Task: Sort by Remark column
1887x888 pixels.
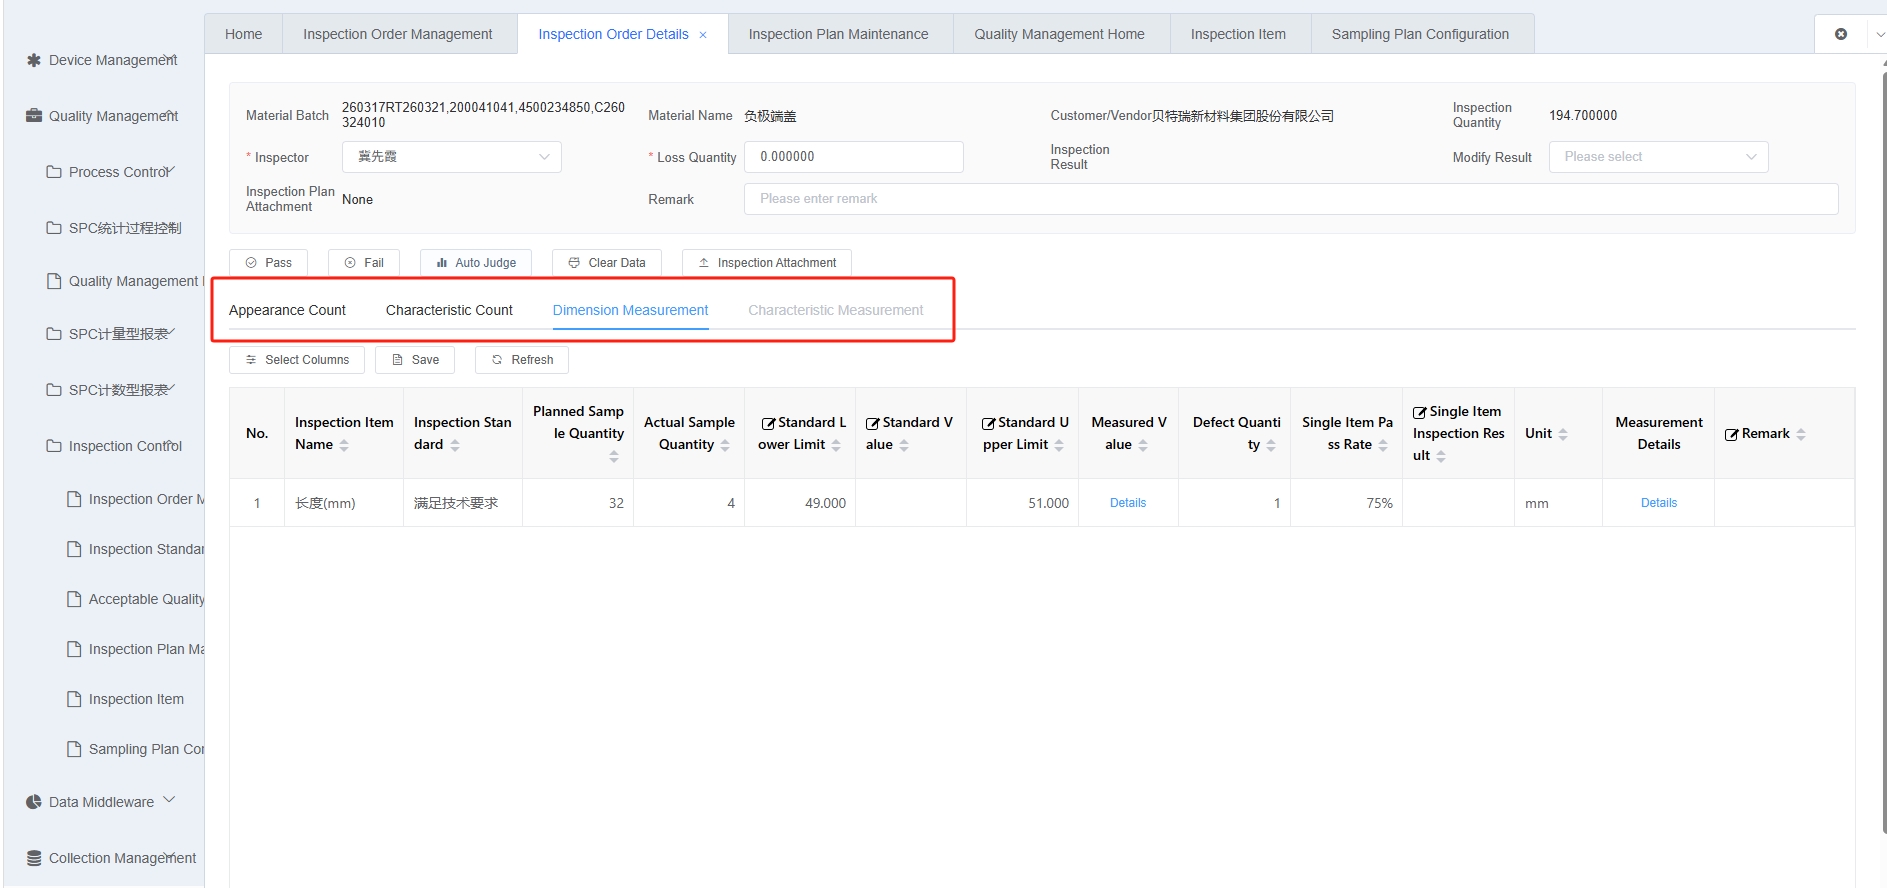Action: pos(1801,434)
